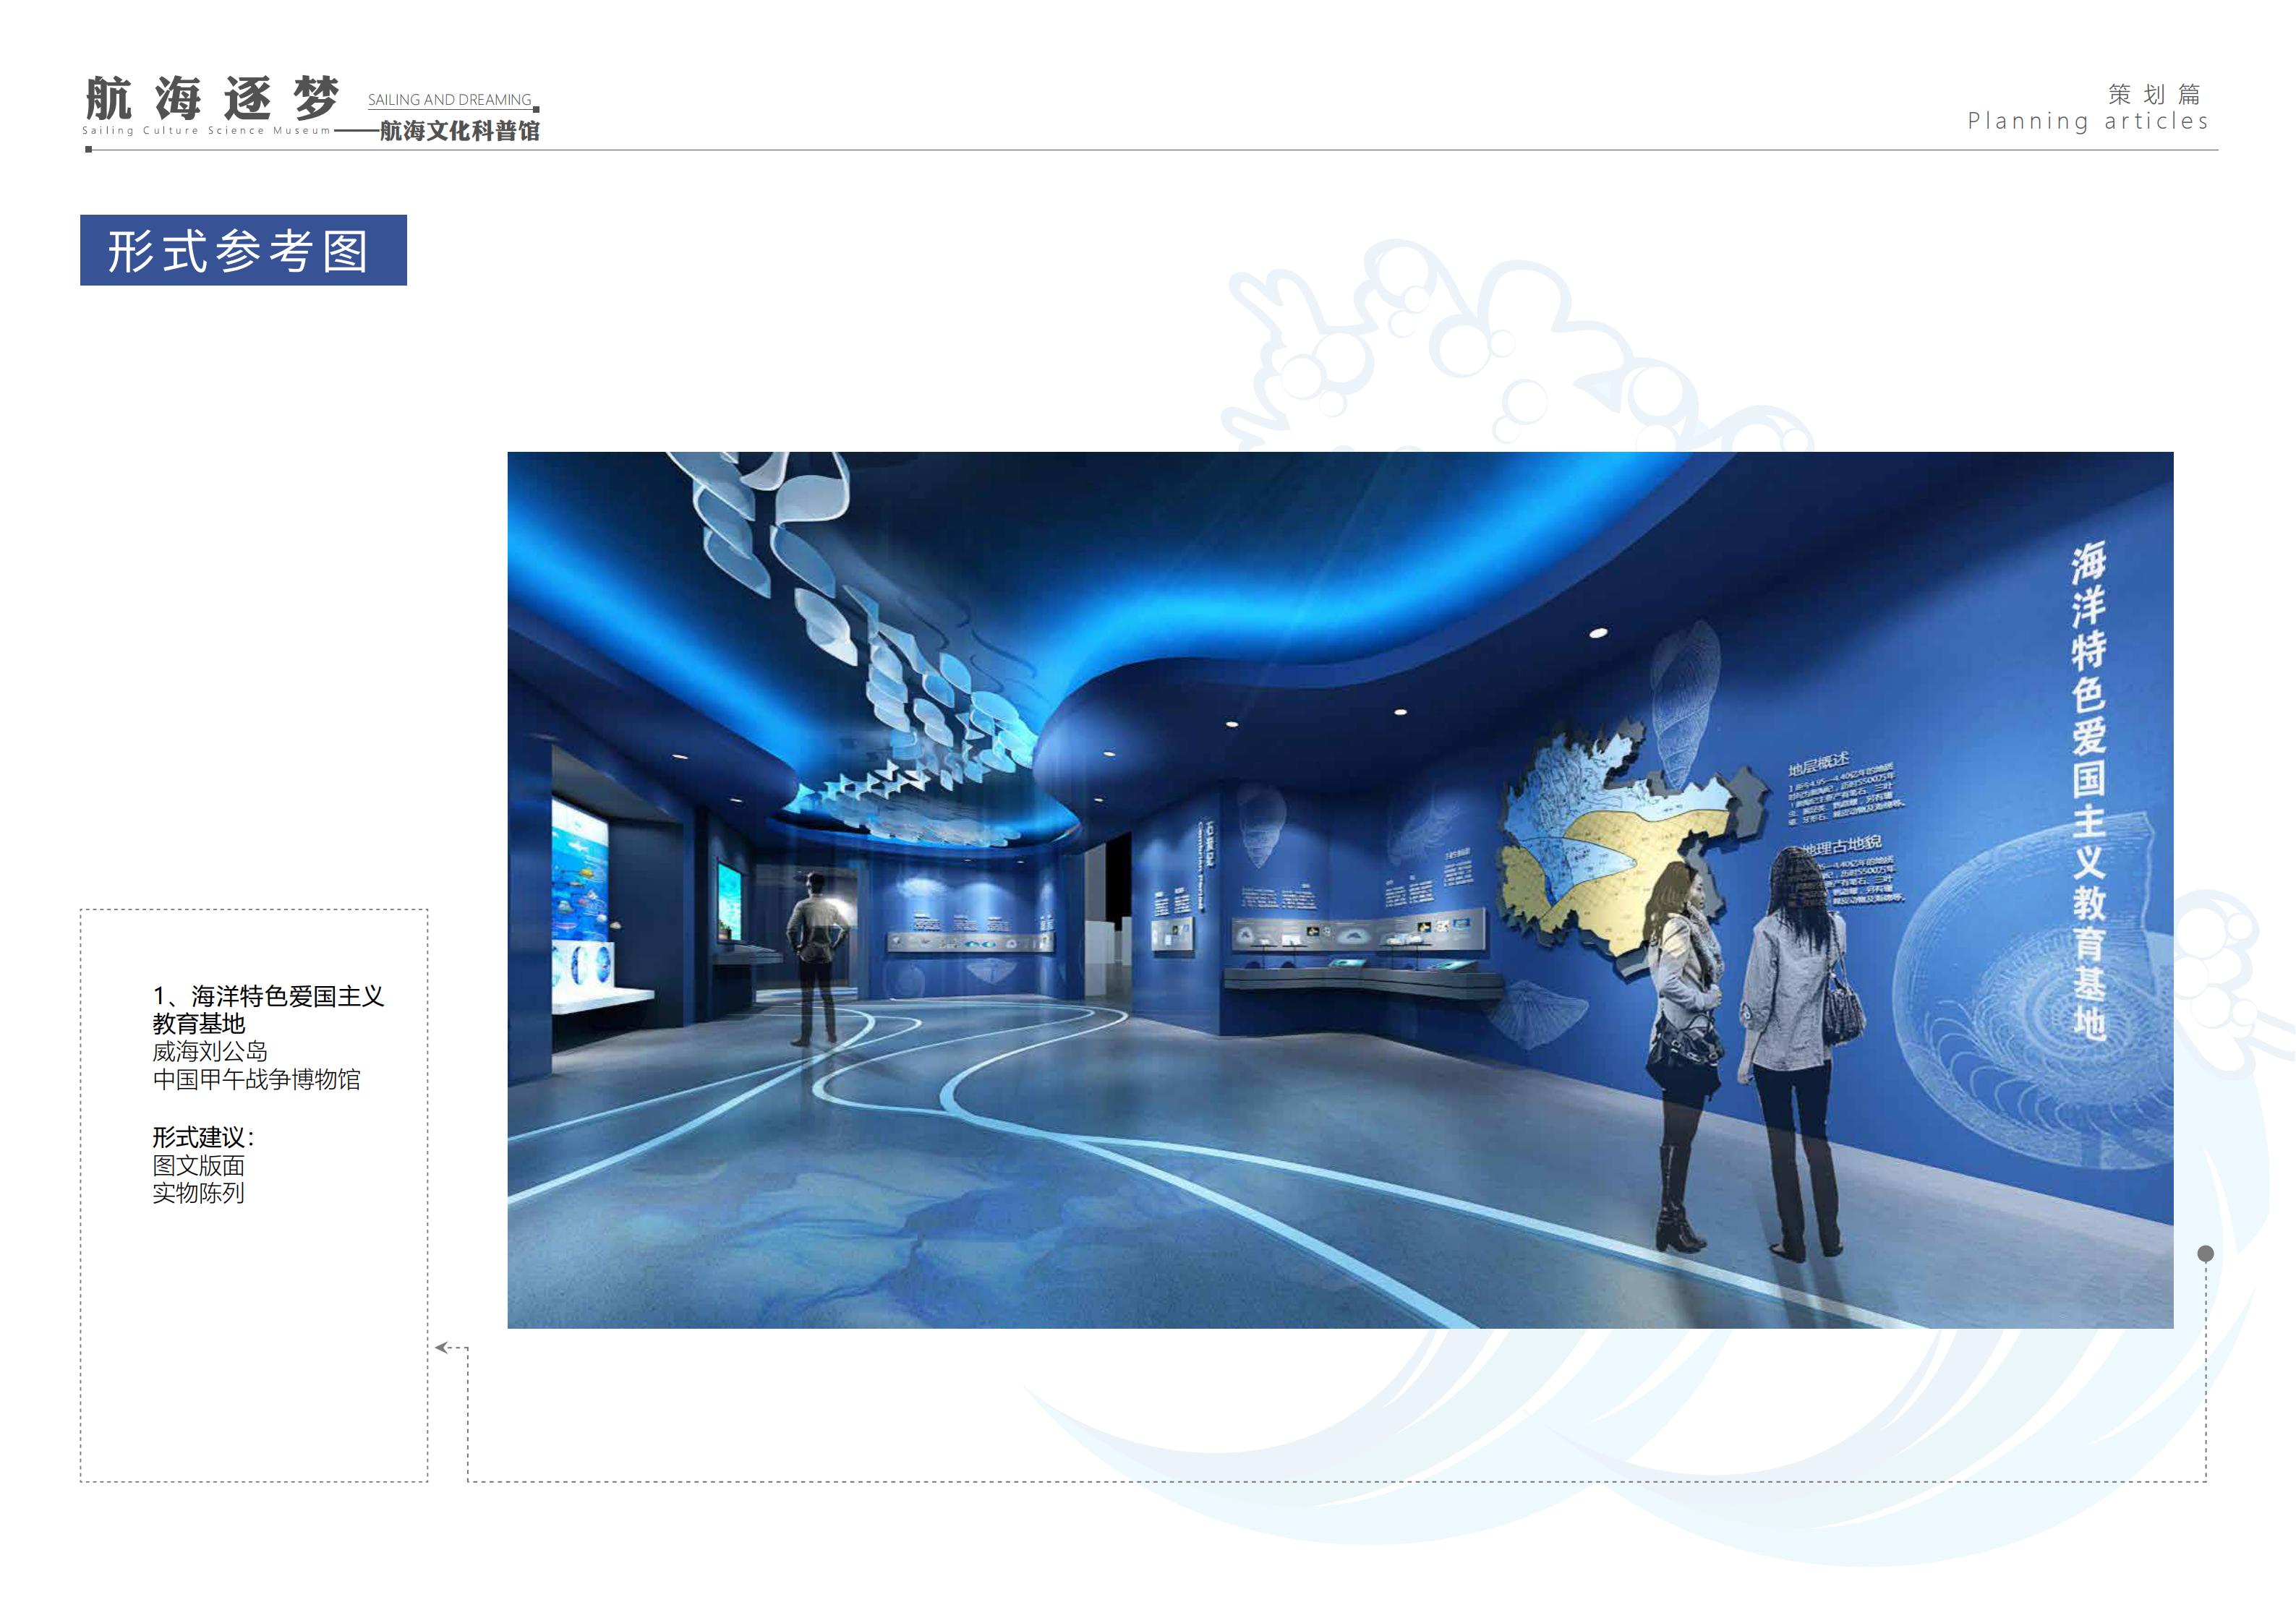Click the SAILING AND DREAMING subtitle
This screenshot has width=2296, height=1623.
coord(449,100)
